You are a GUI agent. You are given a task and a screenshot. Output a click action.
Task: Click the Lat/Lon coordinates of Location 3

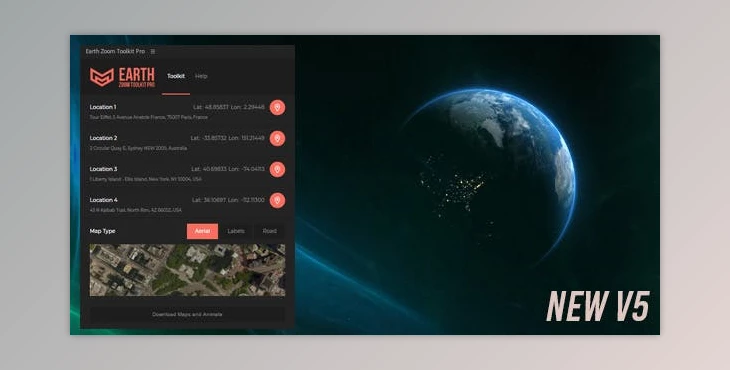pos(228,169)
